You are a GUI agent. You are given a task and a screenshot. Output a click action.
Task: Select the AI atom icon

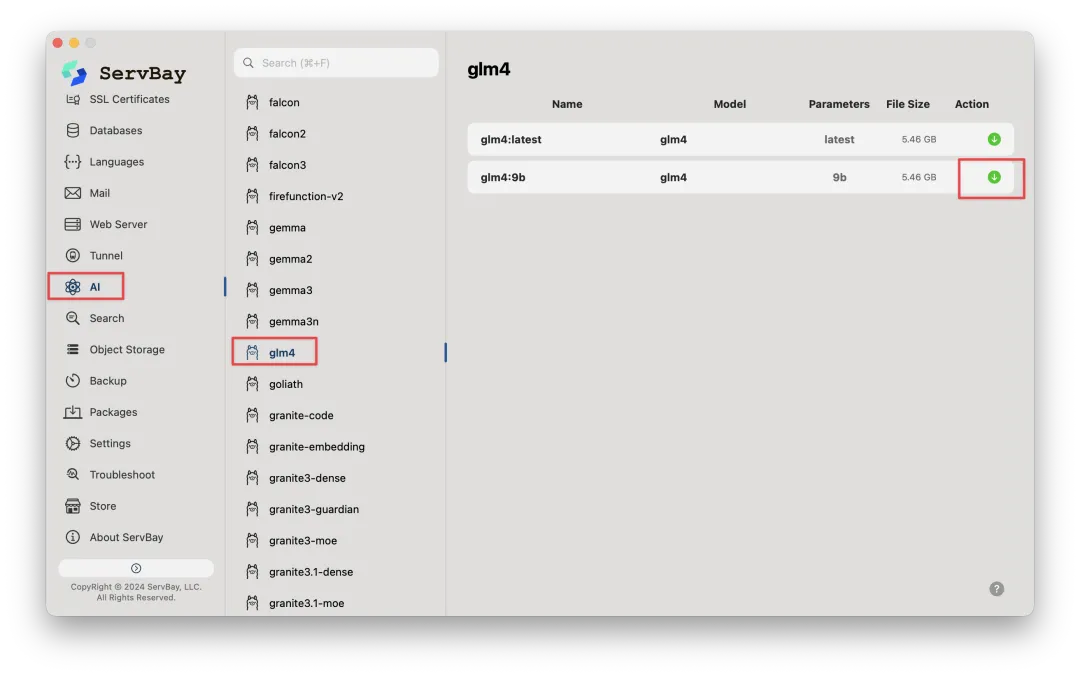click(x=72, y=287)
